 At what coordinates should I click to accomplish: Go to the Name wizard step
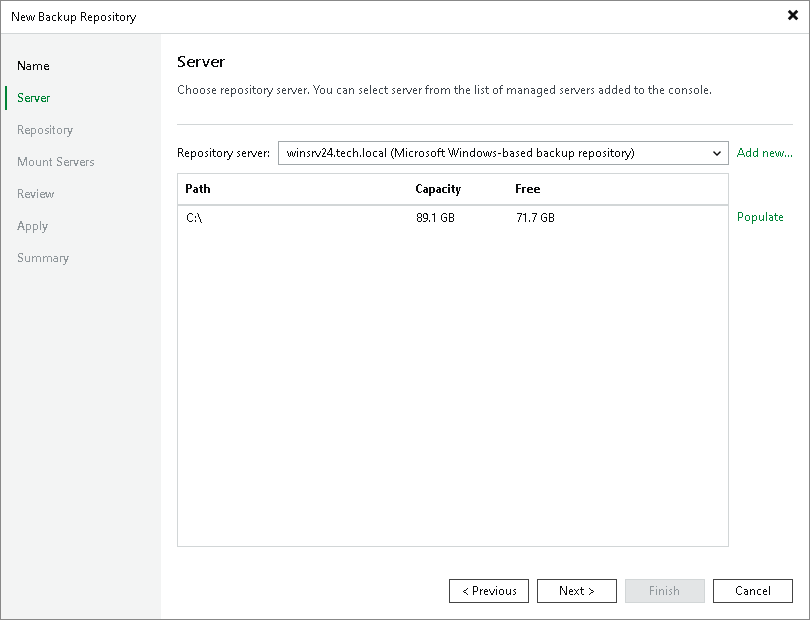[x=33, y=66]
